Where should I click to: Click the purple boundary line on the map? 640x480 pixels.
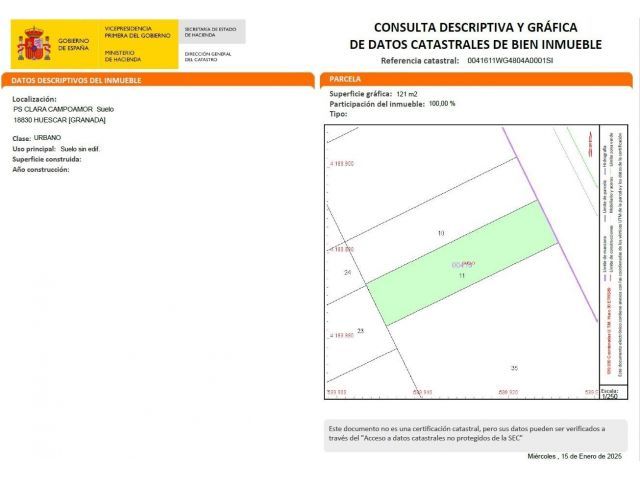click(550, 224)
